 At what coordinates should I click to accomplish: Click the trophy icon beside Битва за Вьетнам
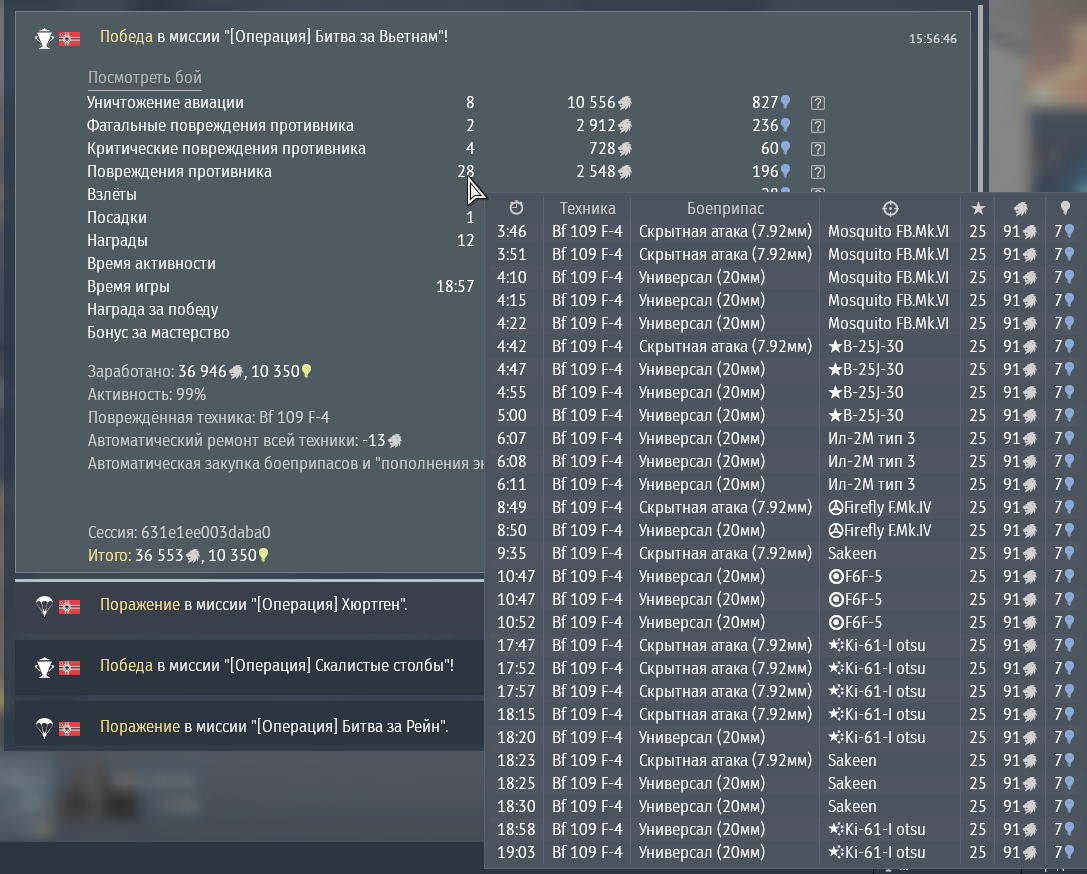[44, 39]
